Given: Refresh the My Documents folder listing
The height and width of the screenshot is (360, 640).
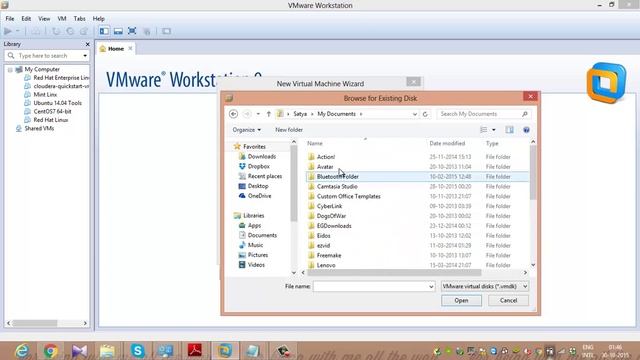Looking at the screenshot, I should tap(425, 114).
